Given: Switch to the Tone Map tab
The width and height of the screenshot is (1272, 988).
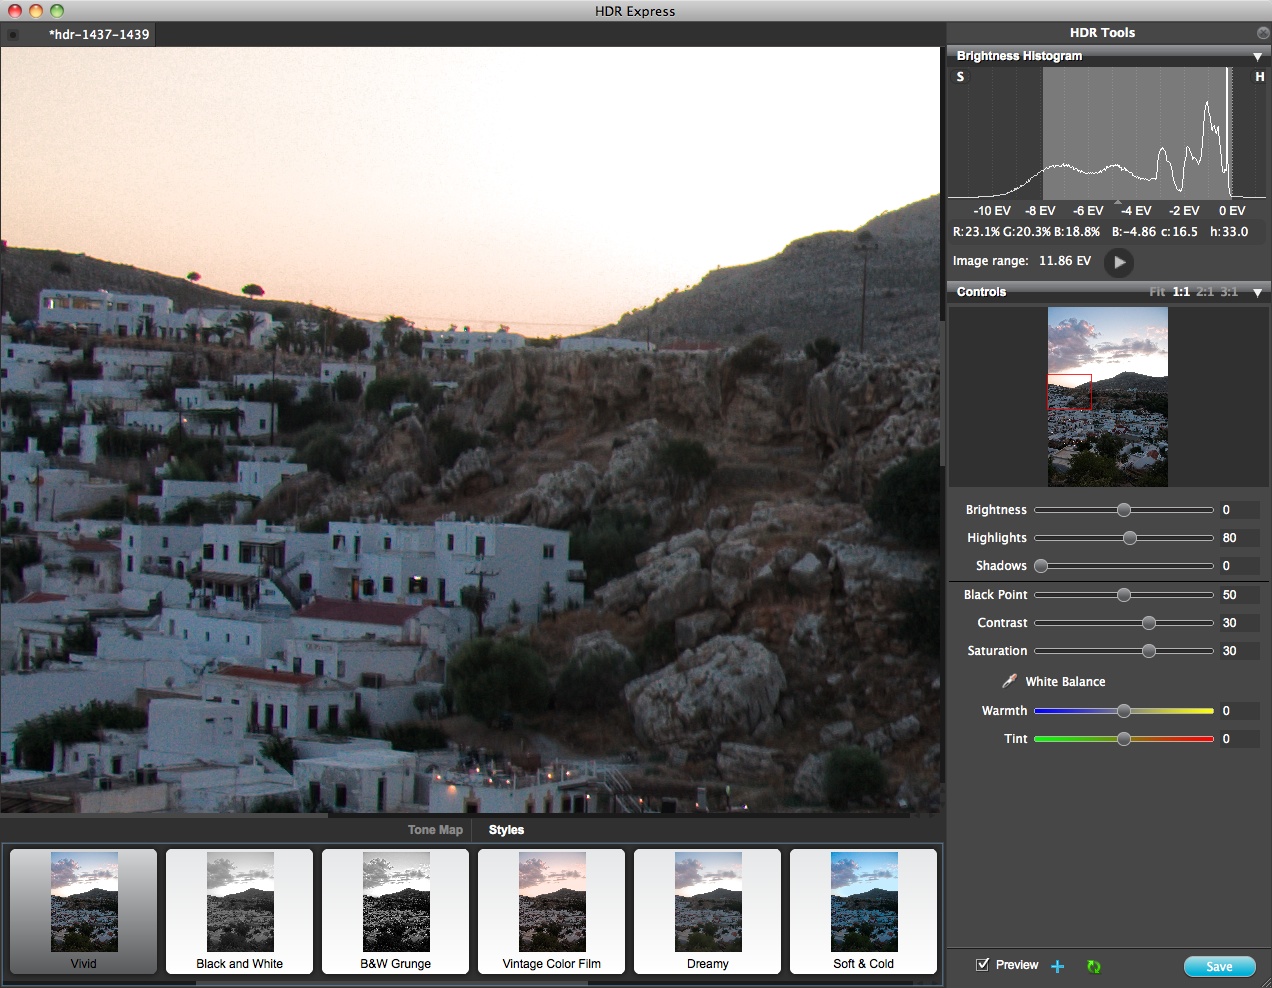Looking at the screenshot, I should pos(435,830).
